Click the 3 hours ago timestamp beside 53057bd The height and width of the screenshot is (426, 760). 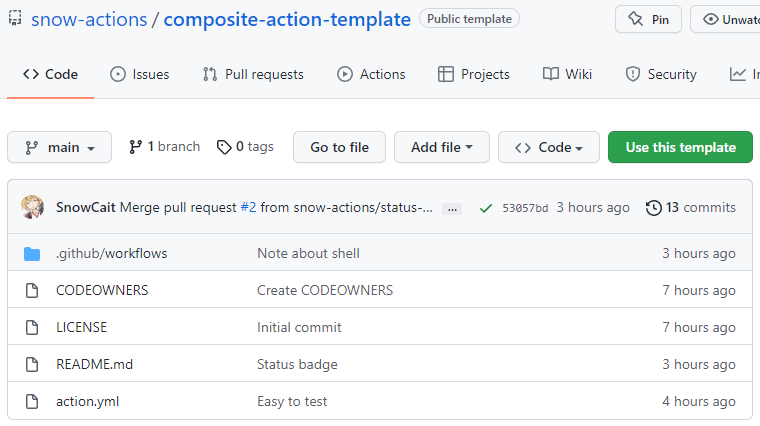tap(593, 207)
